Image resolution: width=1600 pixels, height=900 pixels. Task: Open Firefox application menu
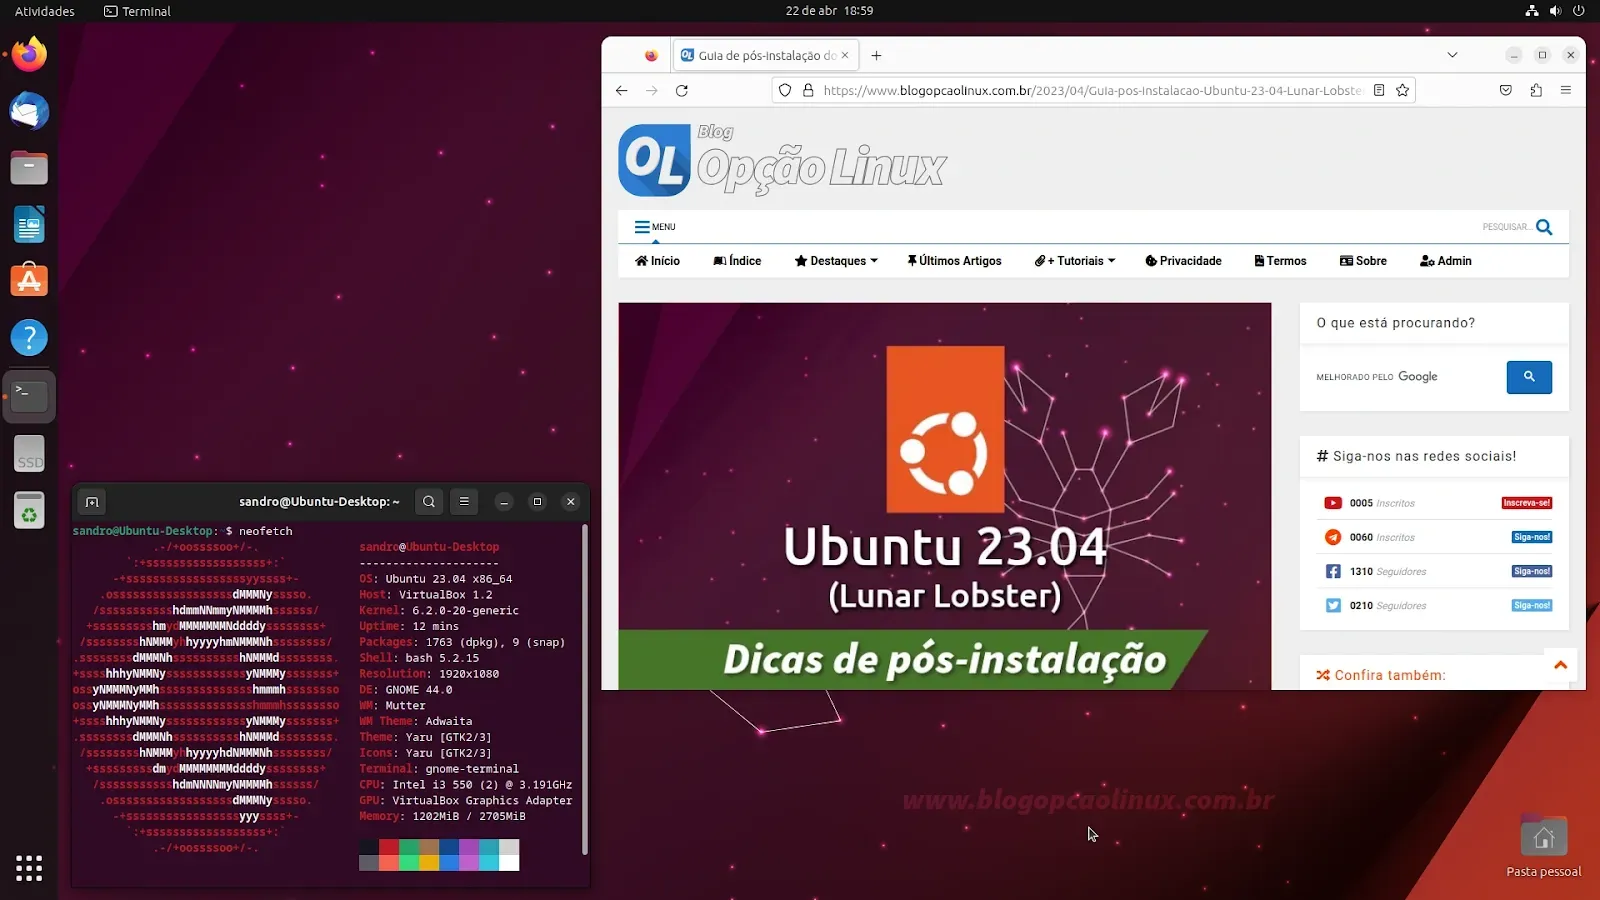(1566, 90)
